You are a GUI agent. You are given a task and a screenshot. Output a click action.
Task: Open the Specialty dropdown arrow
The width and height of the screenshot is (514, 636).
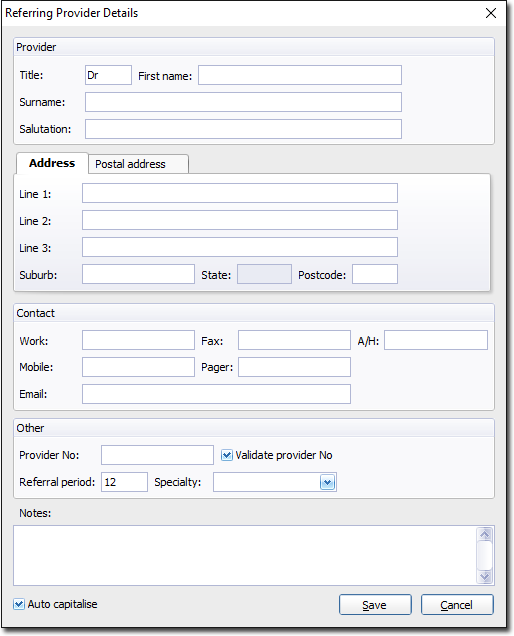click(327, 482)
